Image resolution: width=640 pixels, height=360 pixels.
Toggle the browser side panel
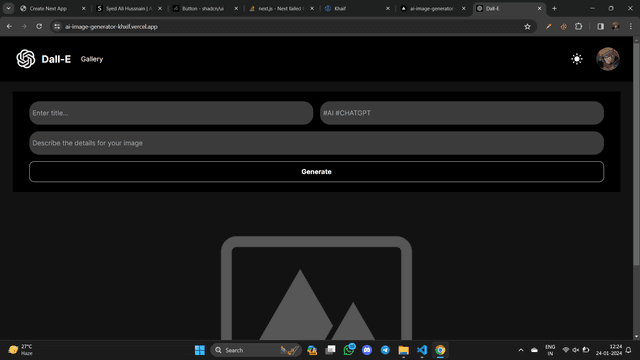(x=600, y=27)
